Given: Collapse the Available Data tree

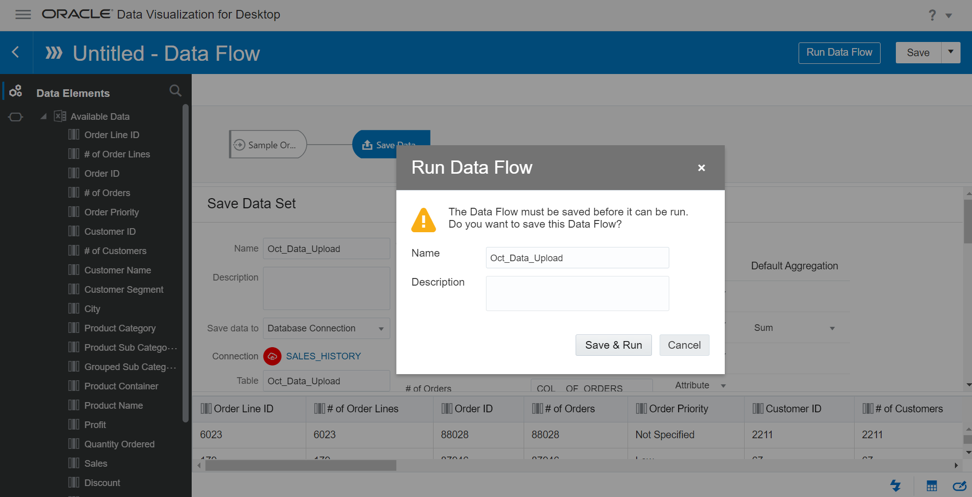Looking at the screenshot, I should [x=43, y=117].
